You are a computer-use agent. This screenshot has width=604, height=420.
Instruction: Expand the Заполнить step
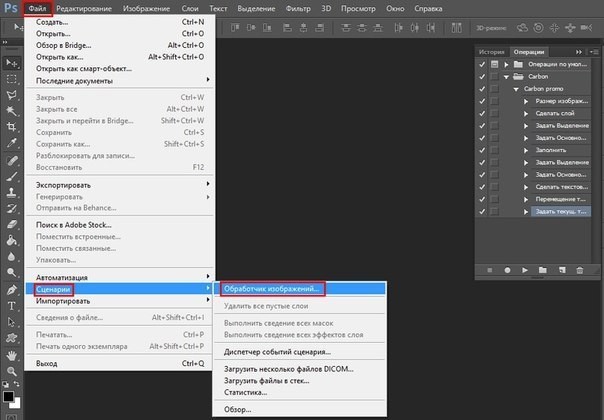pyautogui.click(x=526, y=150)
